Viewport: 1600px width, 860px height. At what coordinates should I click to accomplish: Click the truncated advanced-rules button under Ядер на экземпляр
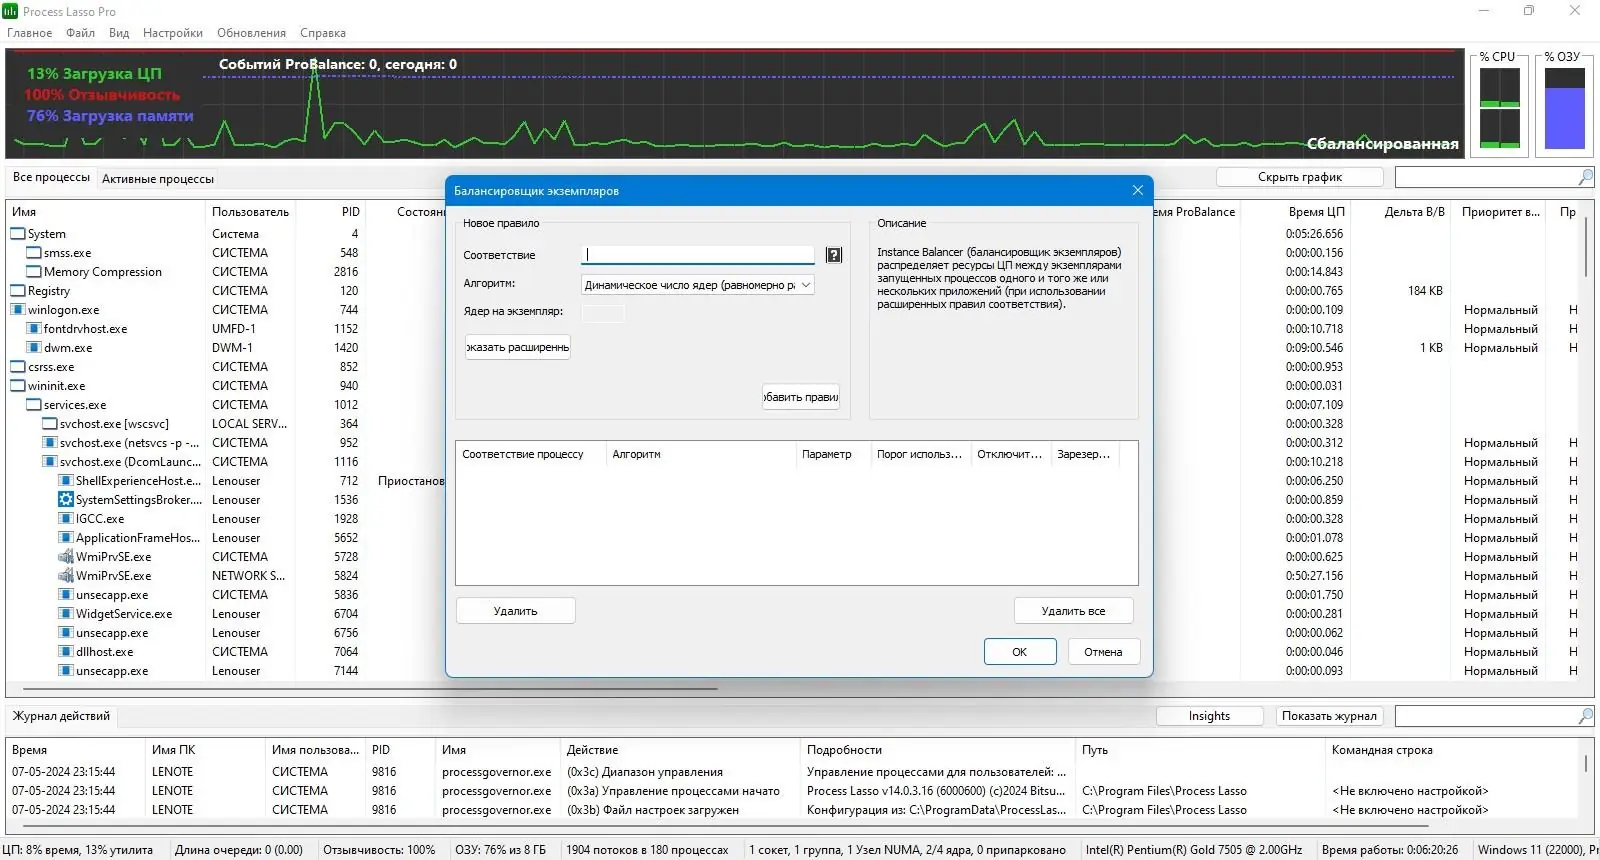click(x=518, y=347)
